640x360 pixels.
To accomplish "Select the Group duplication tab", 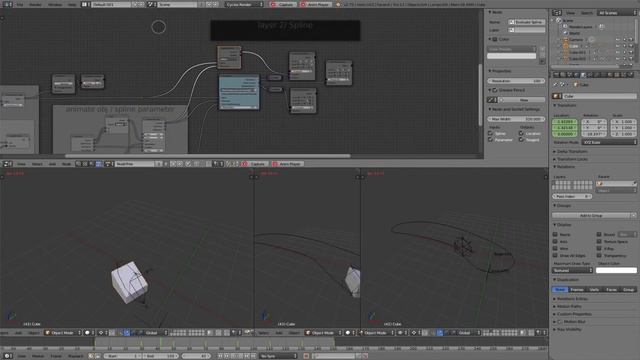I will (628, 289).
